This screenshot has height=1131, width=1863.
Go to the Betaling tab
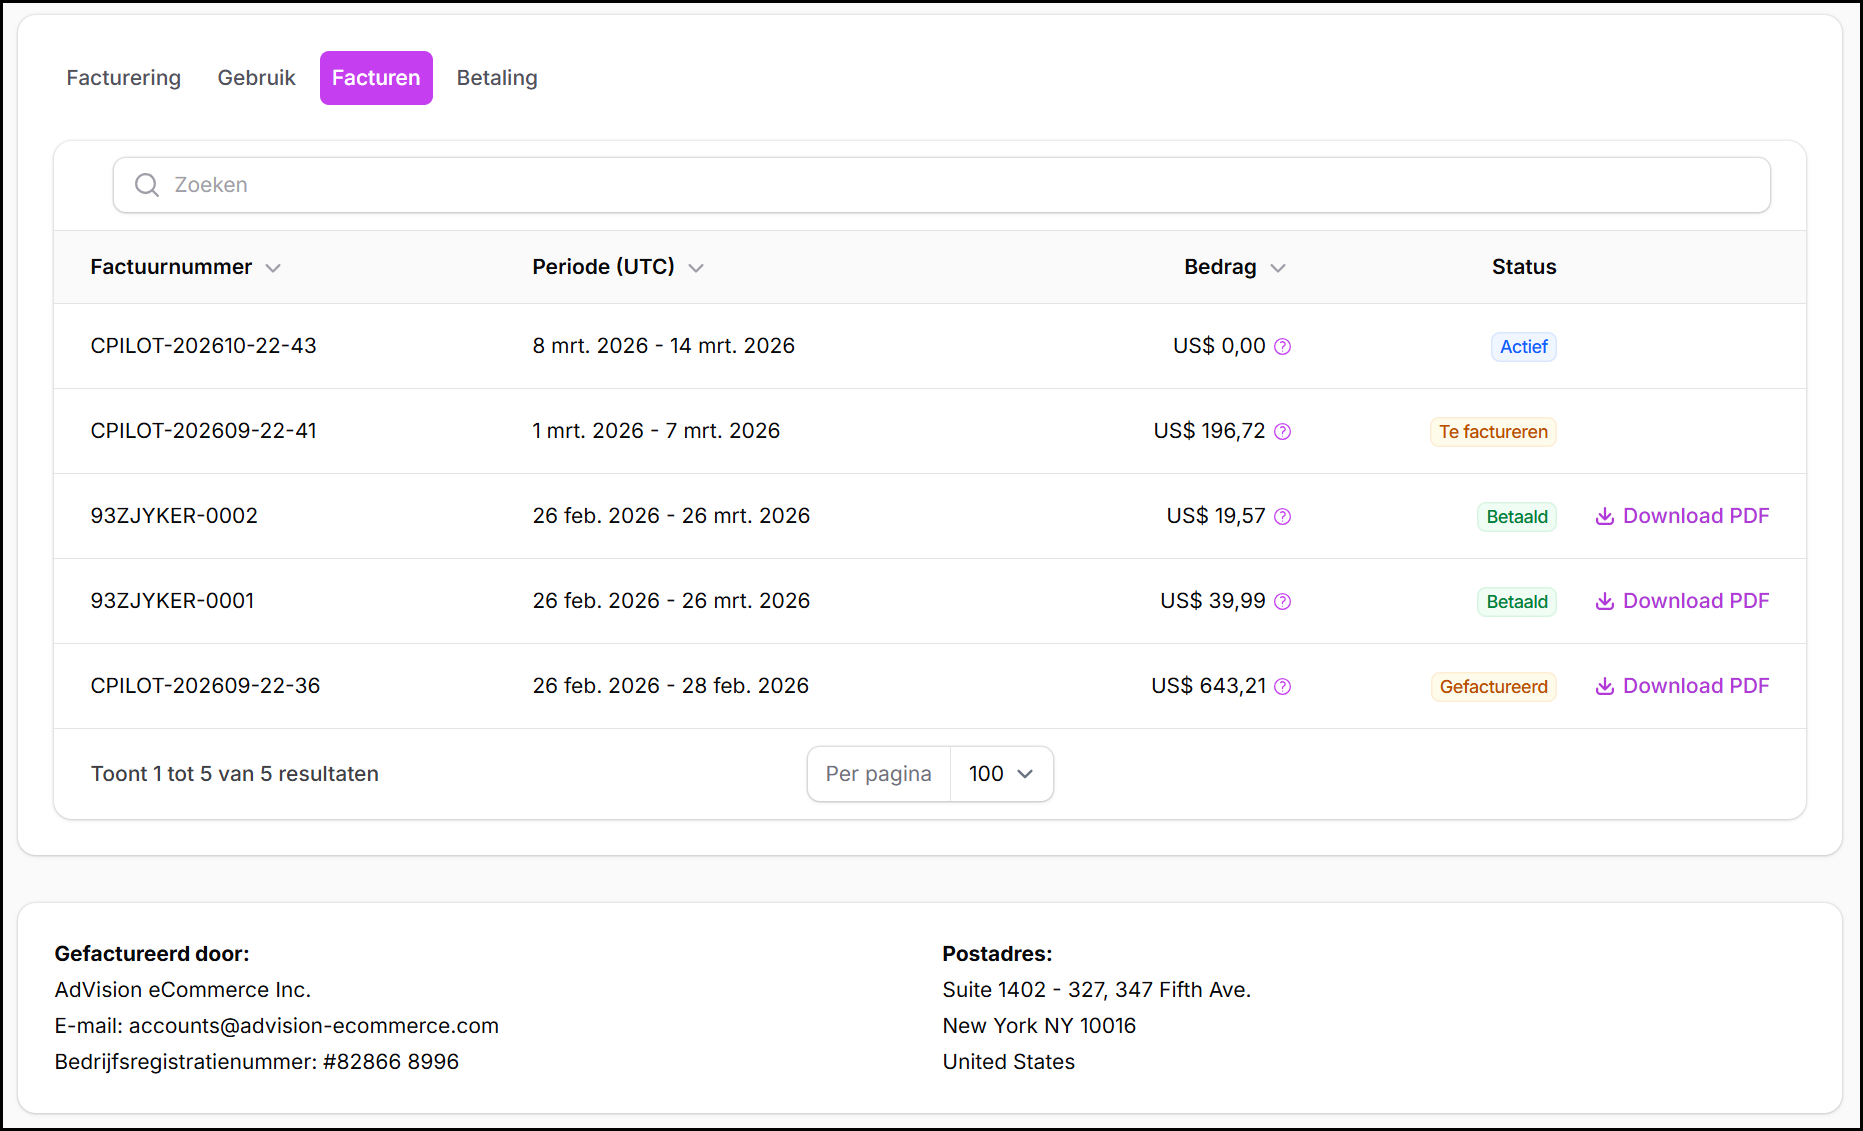pos(497,78)
